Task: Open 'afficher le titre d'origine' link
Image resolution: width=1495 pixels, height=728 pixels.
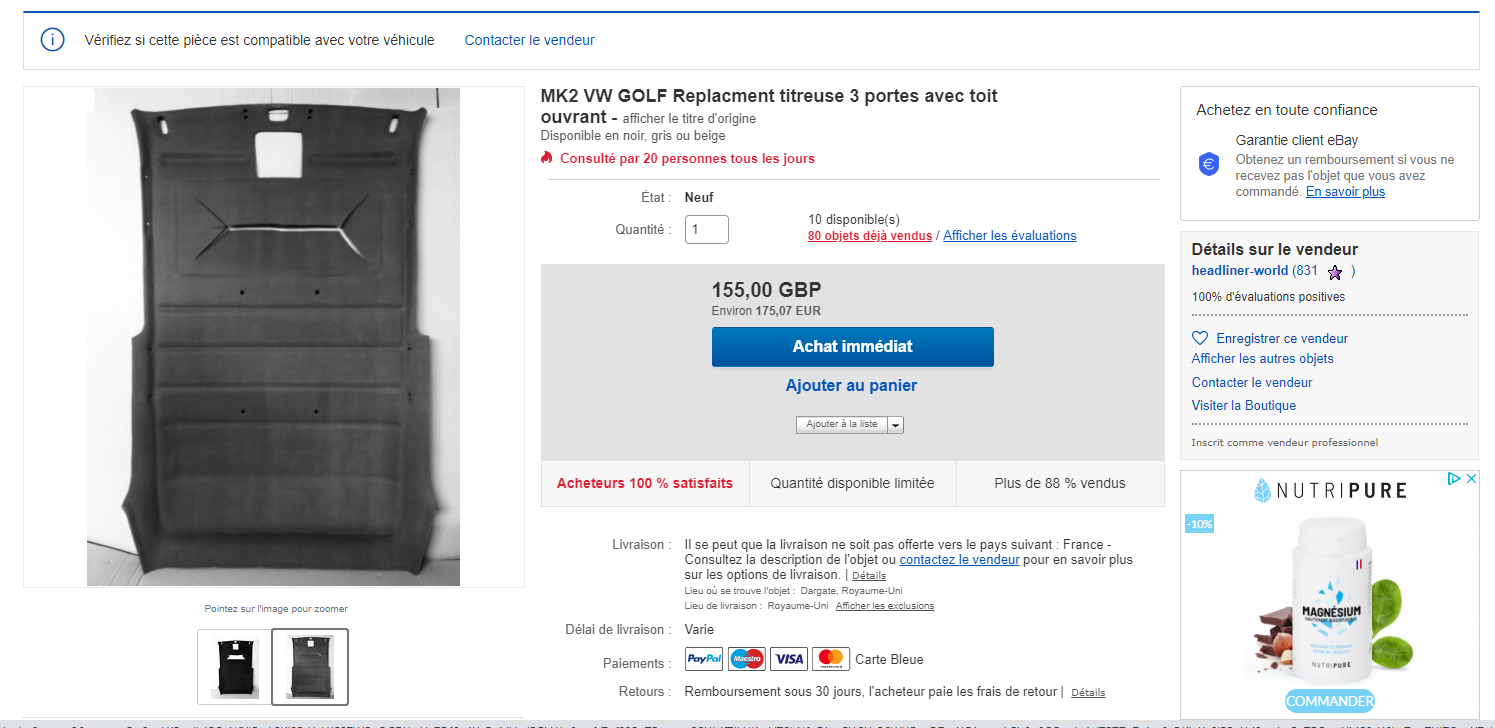Action: coord(689,119)
